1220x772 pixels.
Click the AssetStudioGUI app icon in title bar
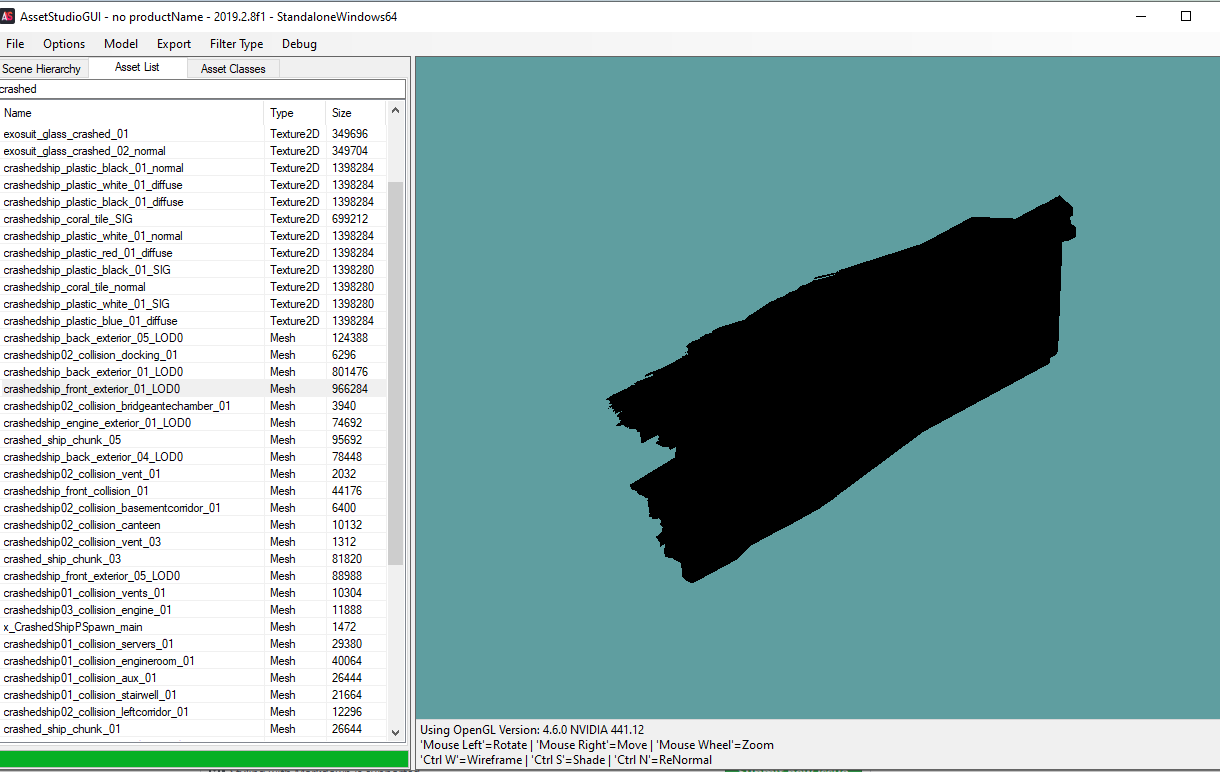tap(8, 16)
